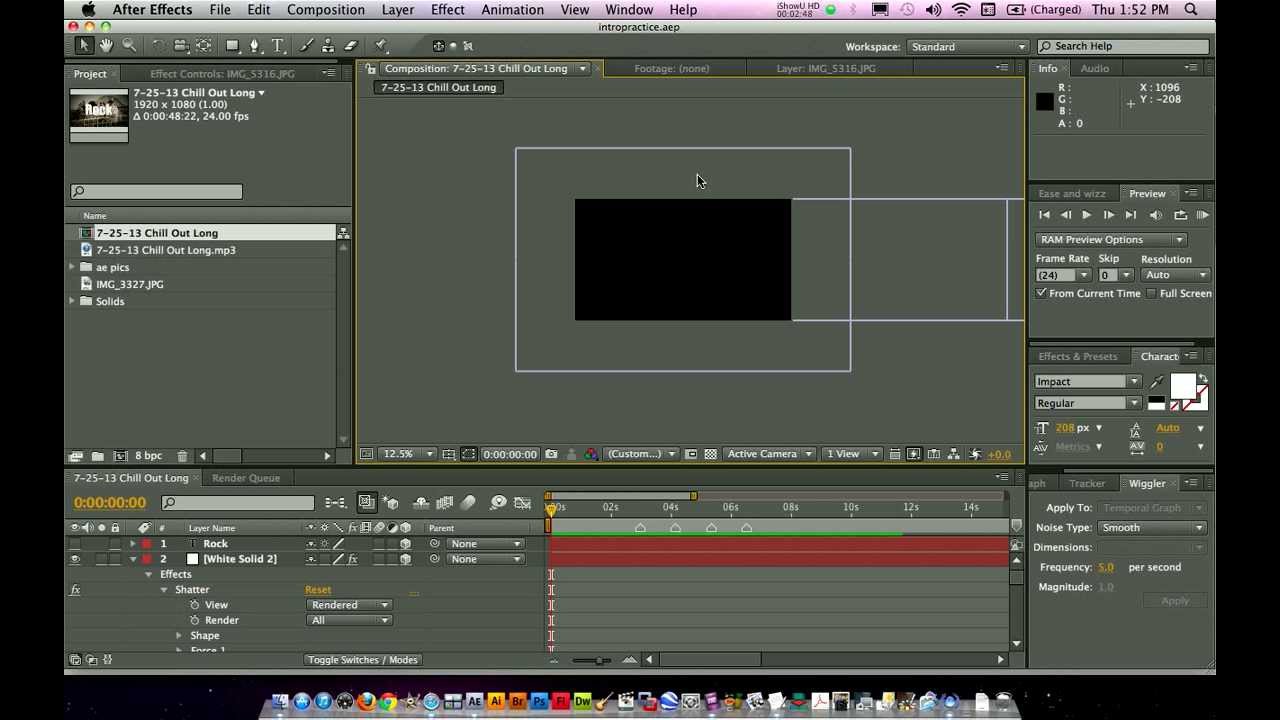Create new composition from Project panel footer
This screenshot has width=1280, height=720.
120,456
